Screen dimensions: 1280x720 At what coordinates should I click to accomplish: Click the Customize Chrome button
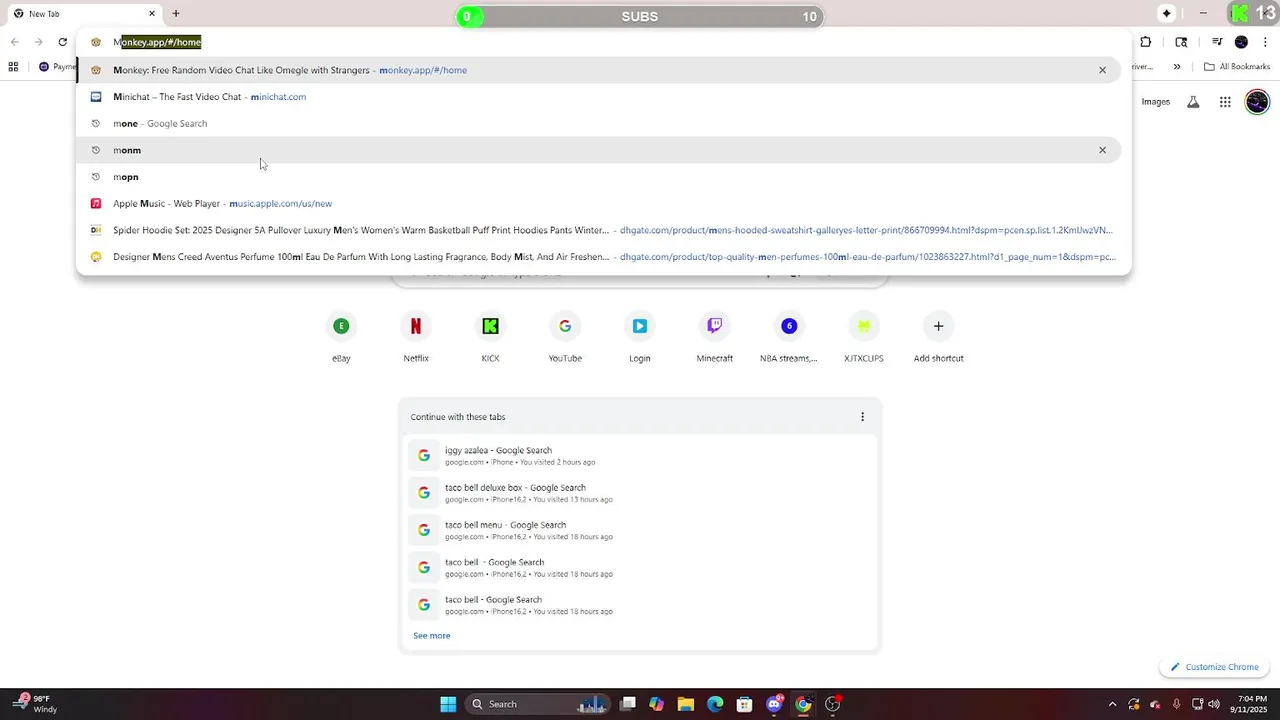[1214, 667]
